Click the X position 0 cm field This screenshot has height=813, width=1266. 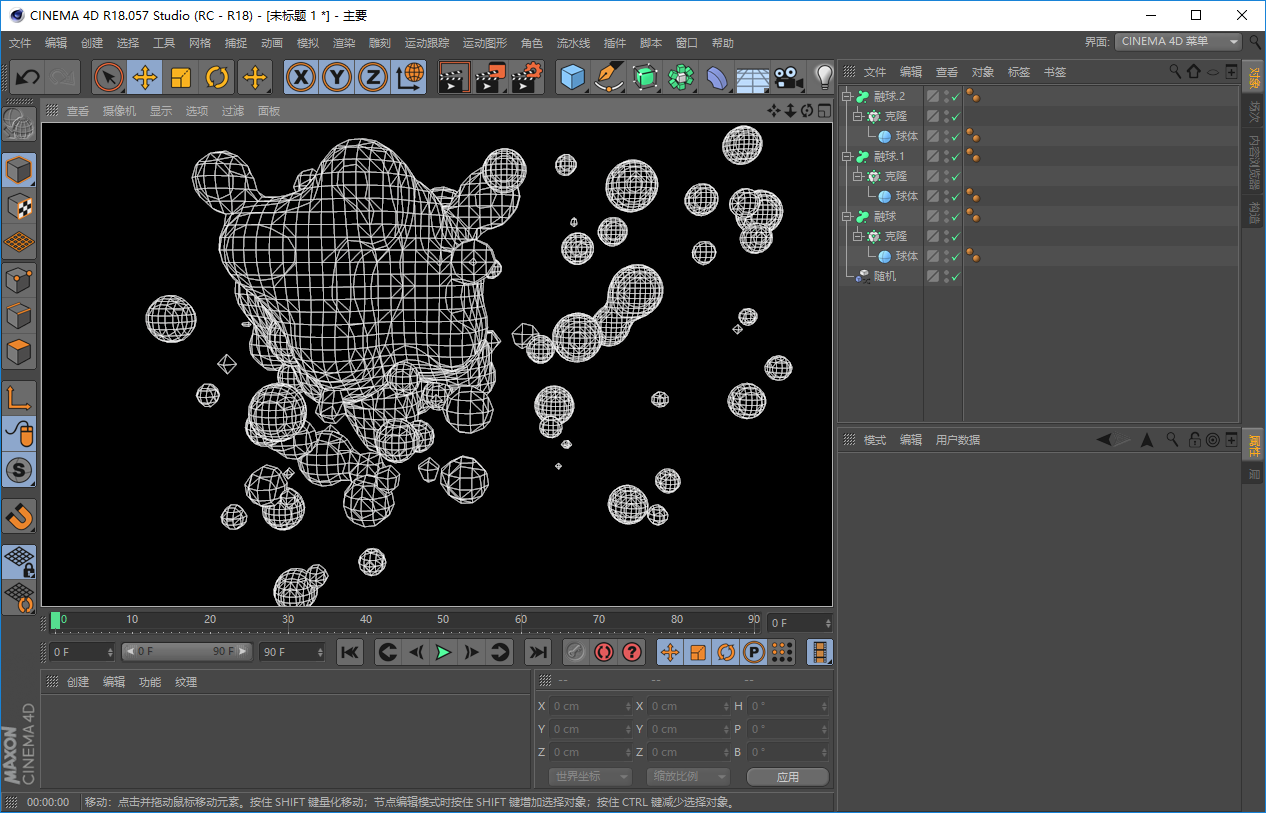pyautogui.click(x=591, y=706)
